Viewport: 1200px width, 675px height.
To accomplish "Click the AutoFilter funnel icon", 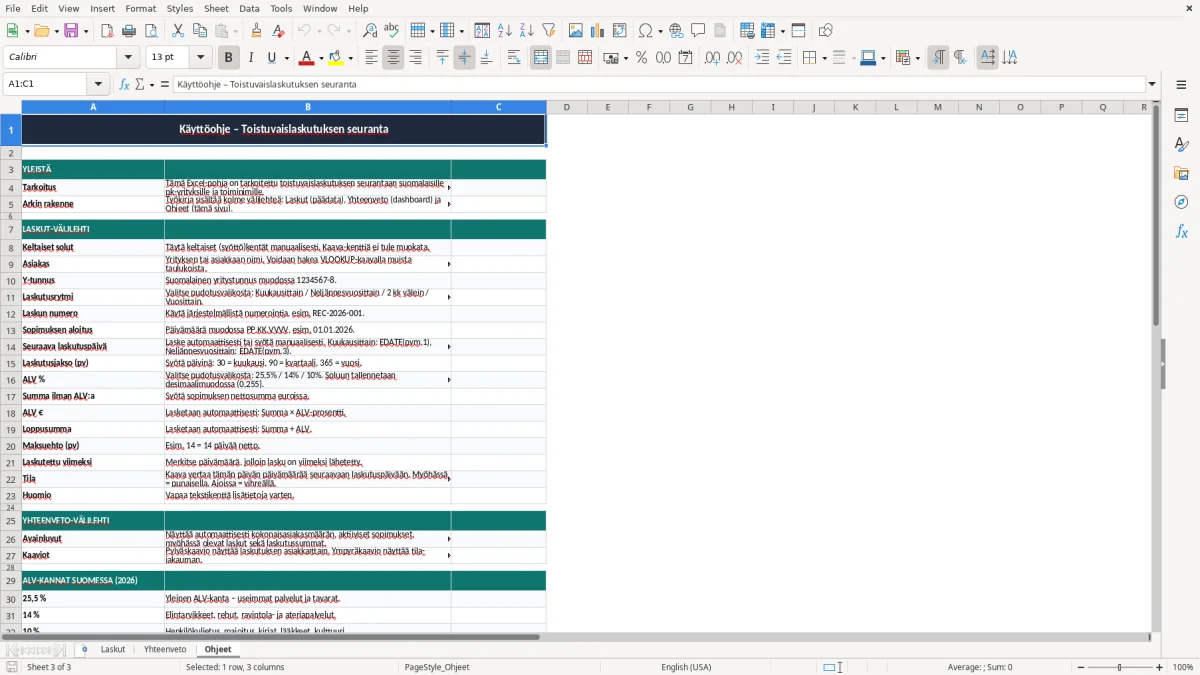I will click(548, 31).
